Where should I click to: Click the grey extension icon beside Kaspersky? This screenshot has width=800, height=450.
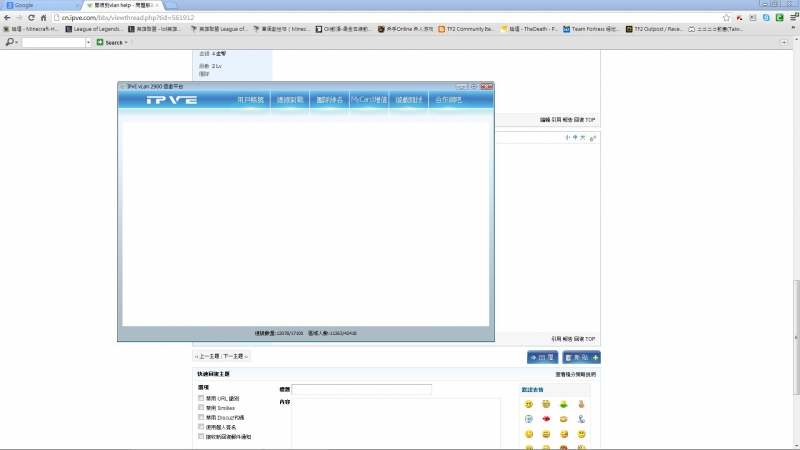[753, 17]
